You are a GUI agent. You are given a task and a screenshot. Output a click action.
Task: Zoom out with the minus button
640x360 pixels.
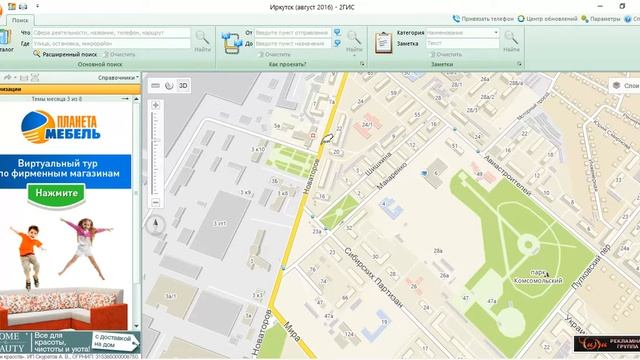coord(156,202)
